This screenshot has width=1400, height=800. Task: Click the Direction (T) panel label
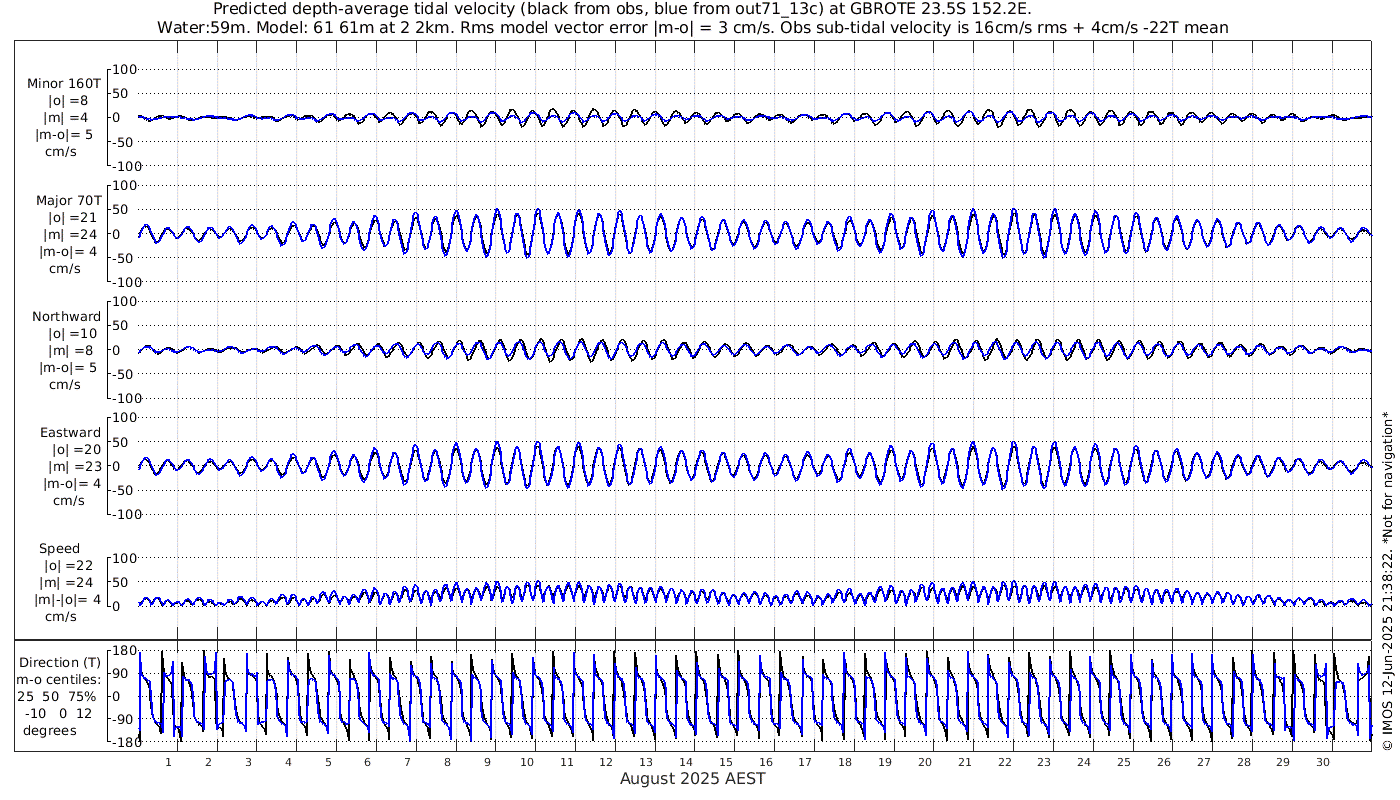pos(61,662)
